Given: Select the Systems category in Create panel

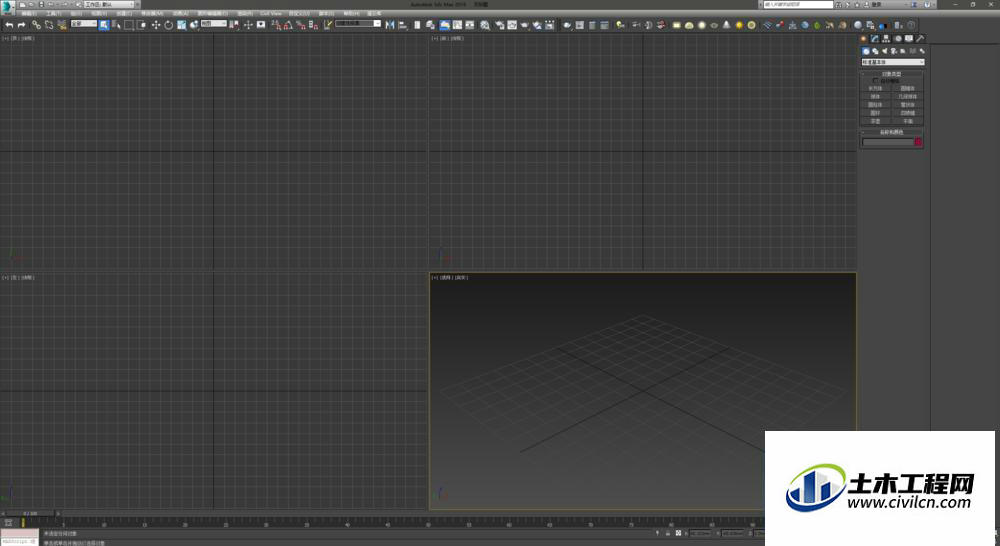Looking at the screenshot, I should point(922,51).
